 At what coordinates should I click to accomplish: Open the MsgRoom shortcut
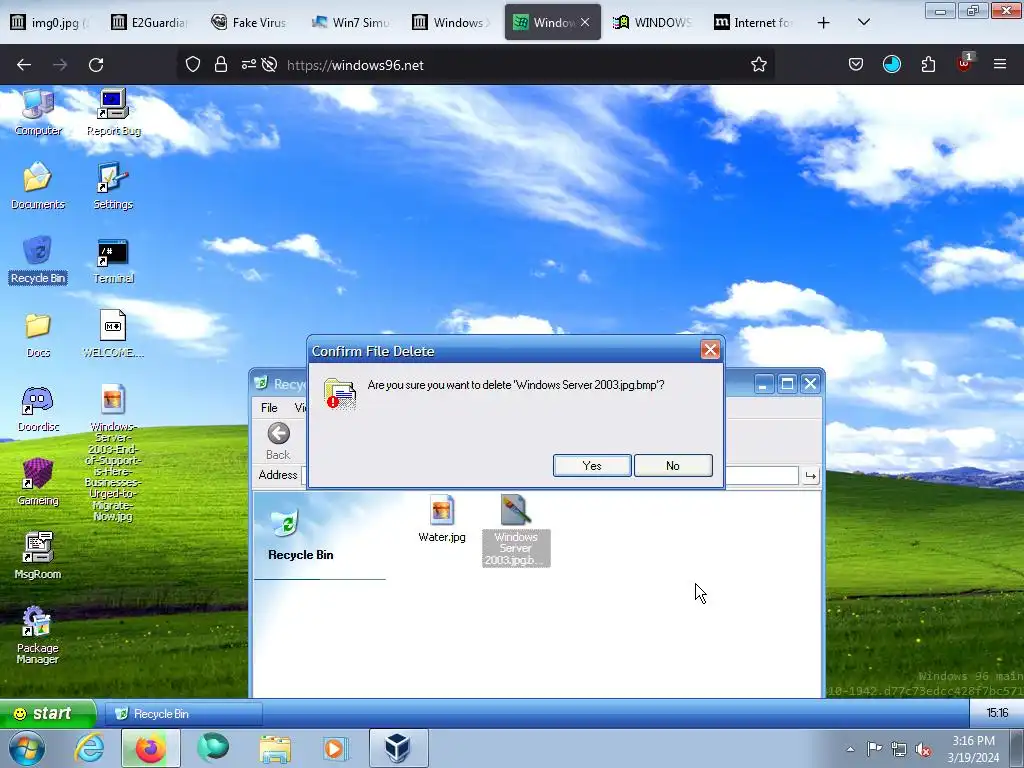[x=38, y=556]
